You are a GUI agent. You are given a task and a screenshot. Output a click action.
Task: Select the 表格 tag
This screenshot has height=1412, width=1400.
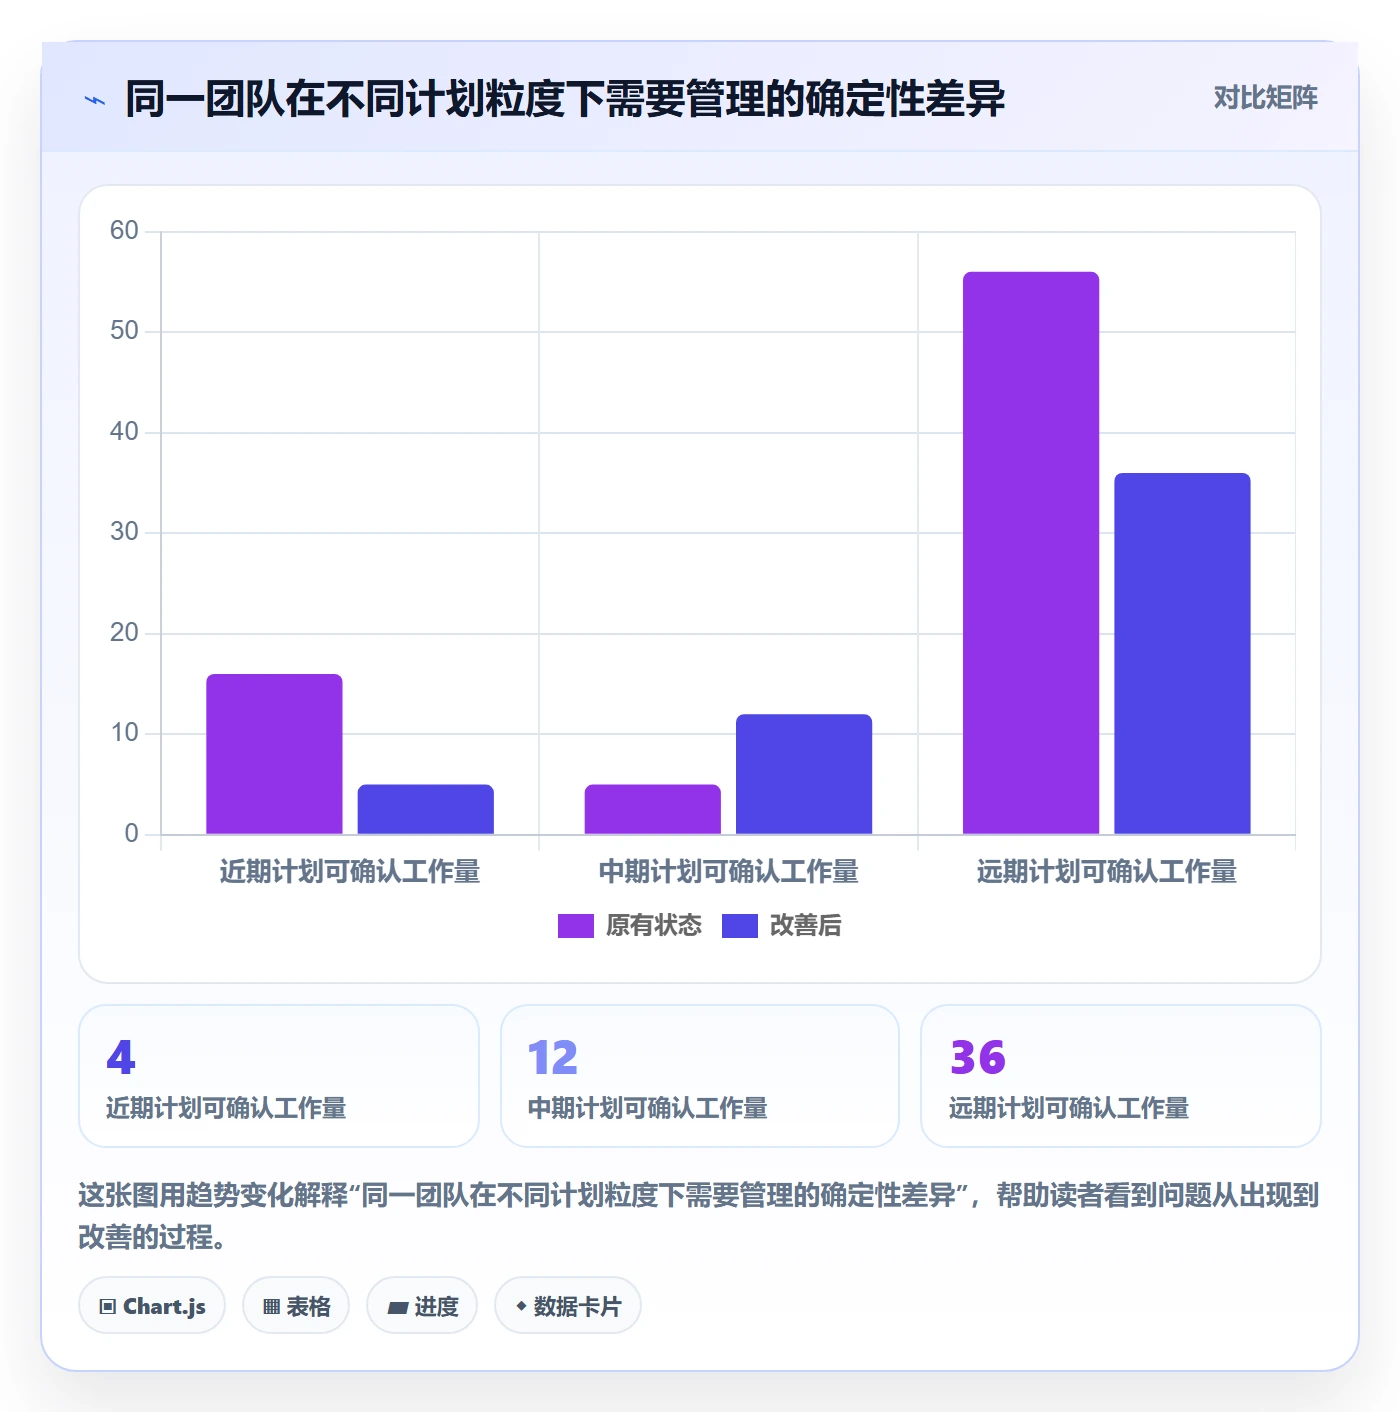tap(296, 1306)
